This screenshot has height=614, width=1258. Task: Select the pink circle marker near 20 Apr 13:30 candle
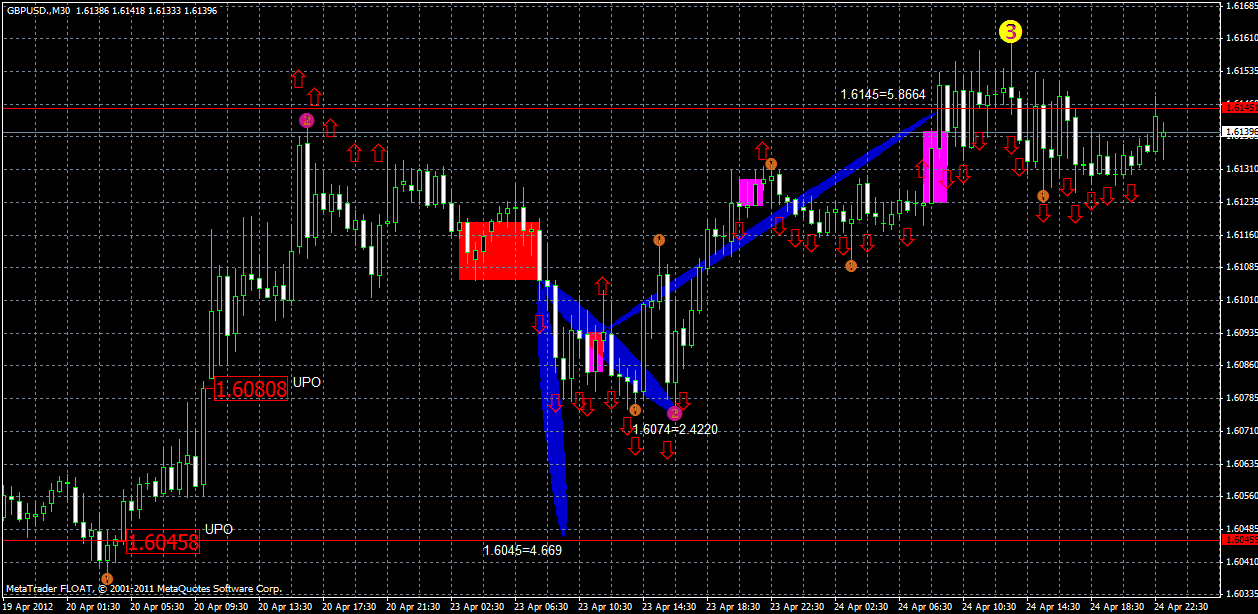coord(306,119)
